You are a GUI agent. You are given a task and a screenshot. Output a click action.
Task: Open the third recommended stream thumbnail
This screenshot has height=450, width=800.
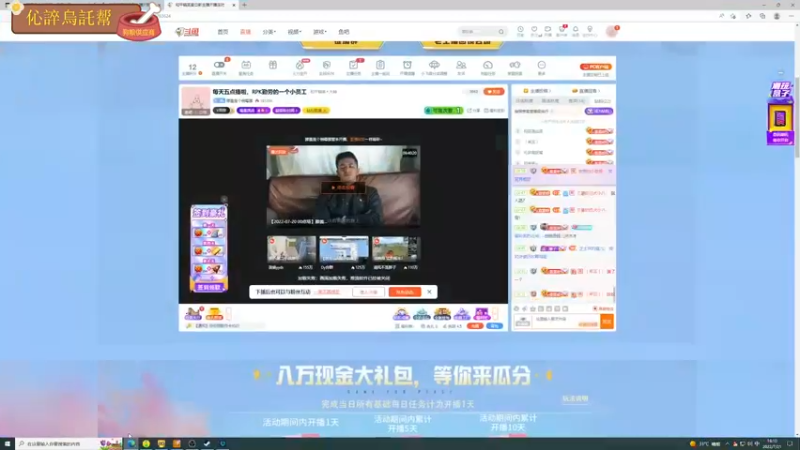tap(396, 249)
